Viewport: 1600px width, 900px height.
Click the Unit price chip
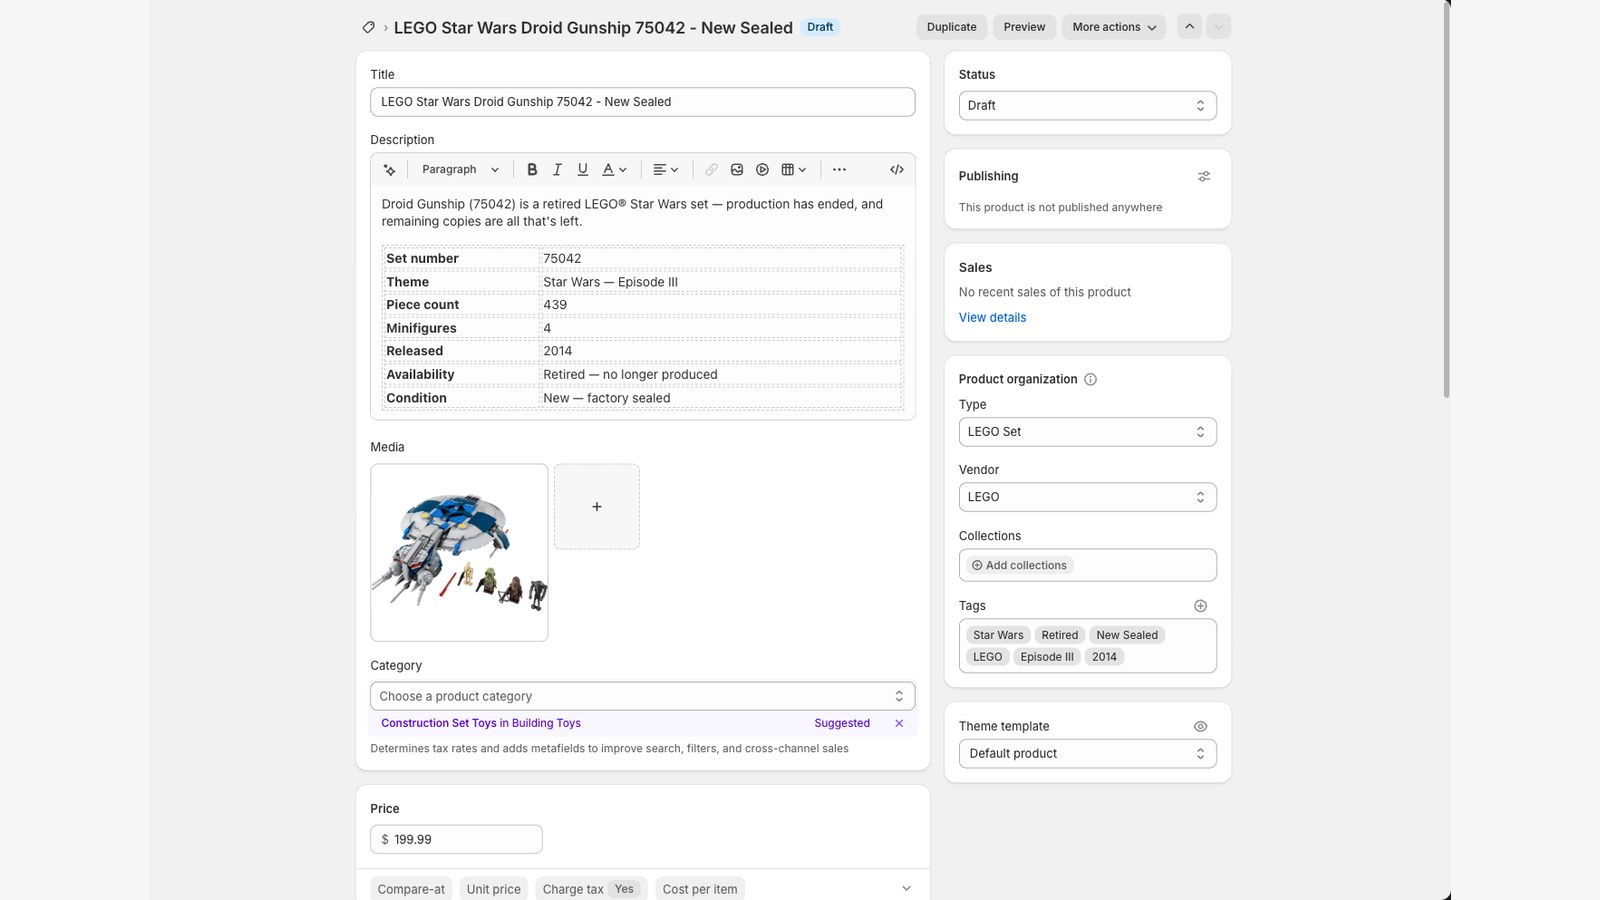[x=493, y=889]
